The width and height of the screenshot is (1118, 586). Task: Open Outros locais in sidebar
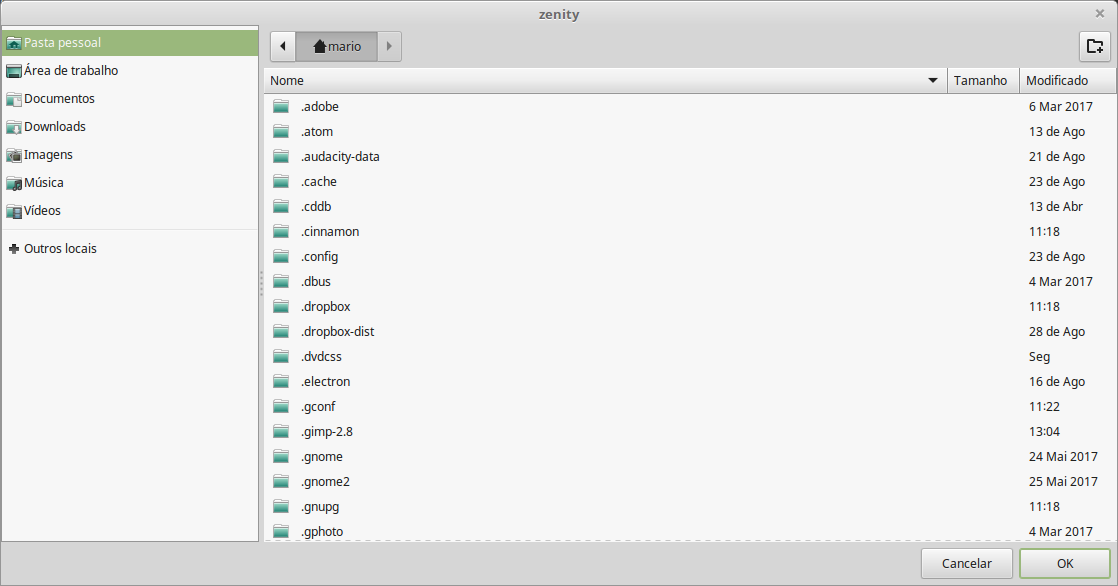click(60, 248)
